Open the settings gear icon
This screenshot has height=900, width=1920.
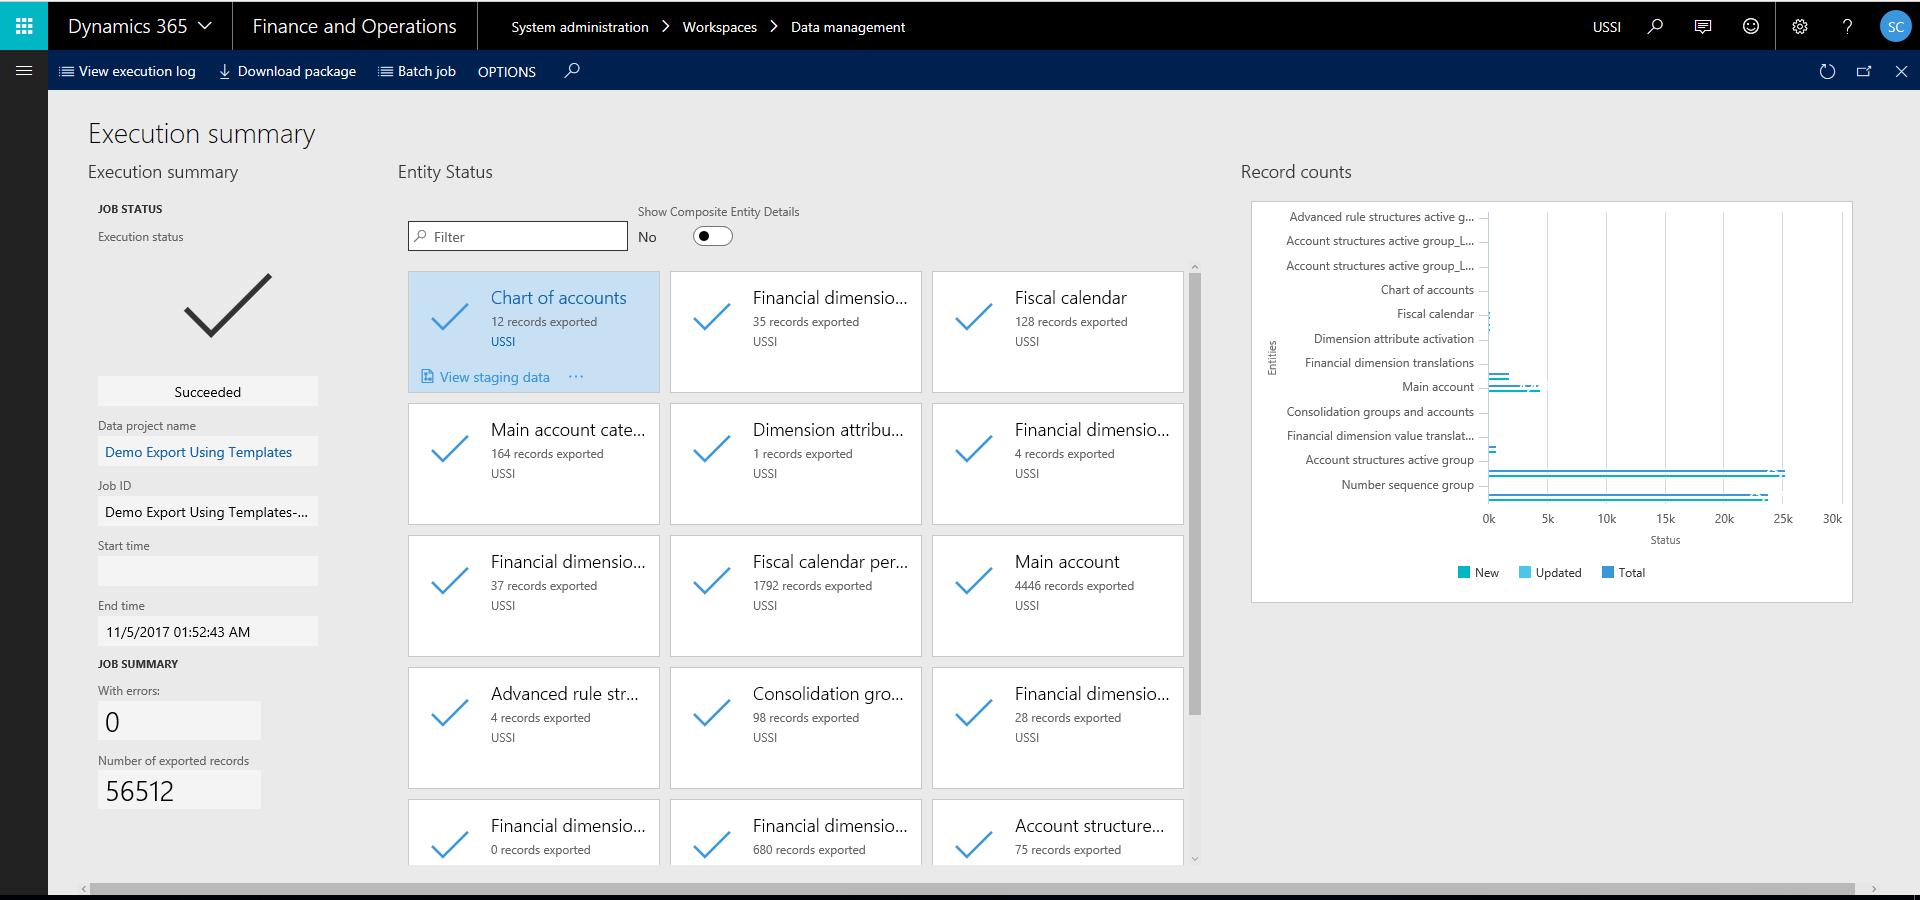tap(1800, 26)
